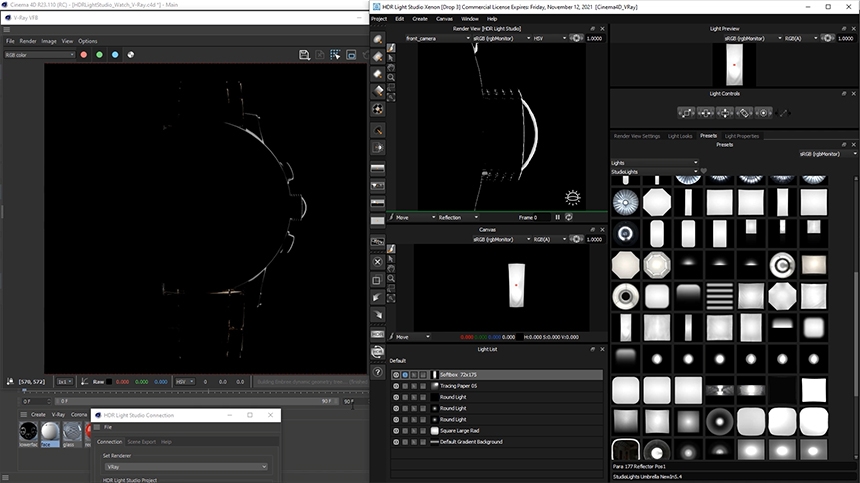The height and width of the screenshot is (483, 860).
Task: Toggle solo box on Tracing Paper 05 row
Action: pyautogui.click(x=405, y=386)
